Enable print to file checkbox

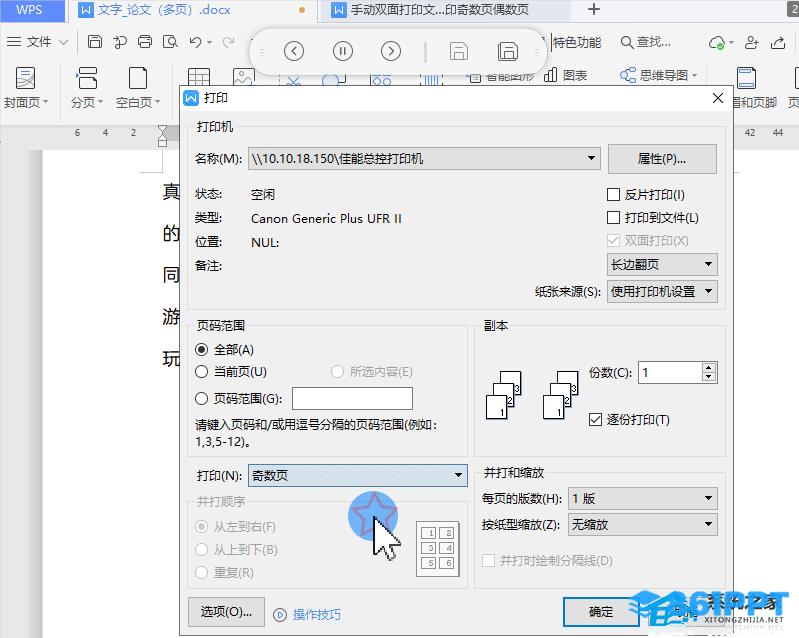pyautogui.click(x=614, y=218)
